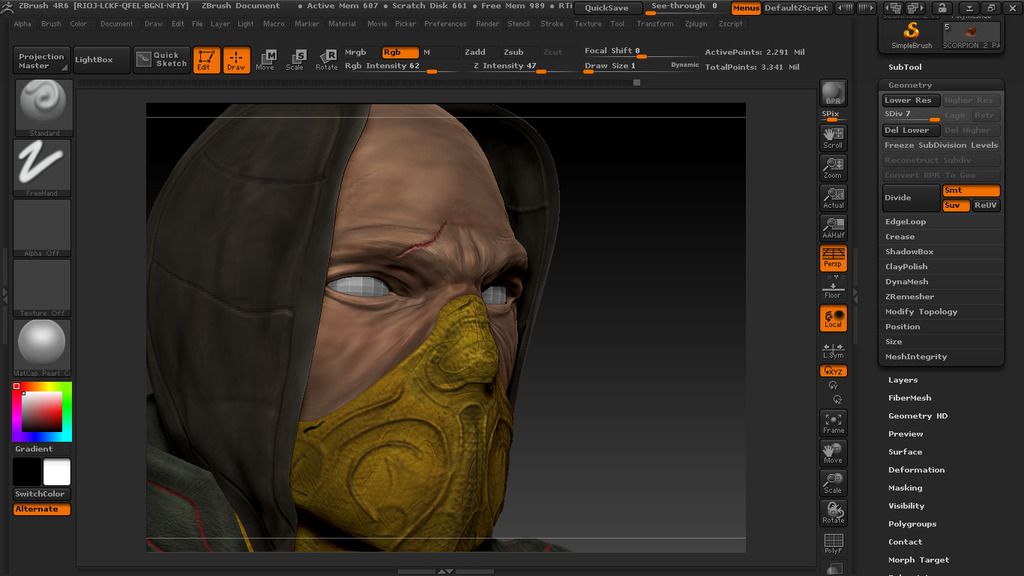Open the MatCap material picker
The image size is (1024, 576).
click(42, 348)
